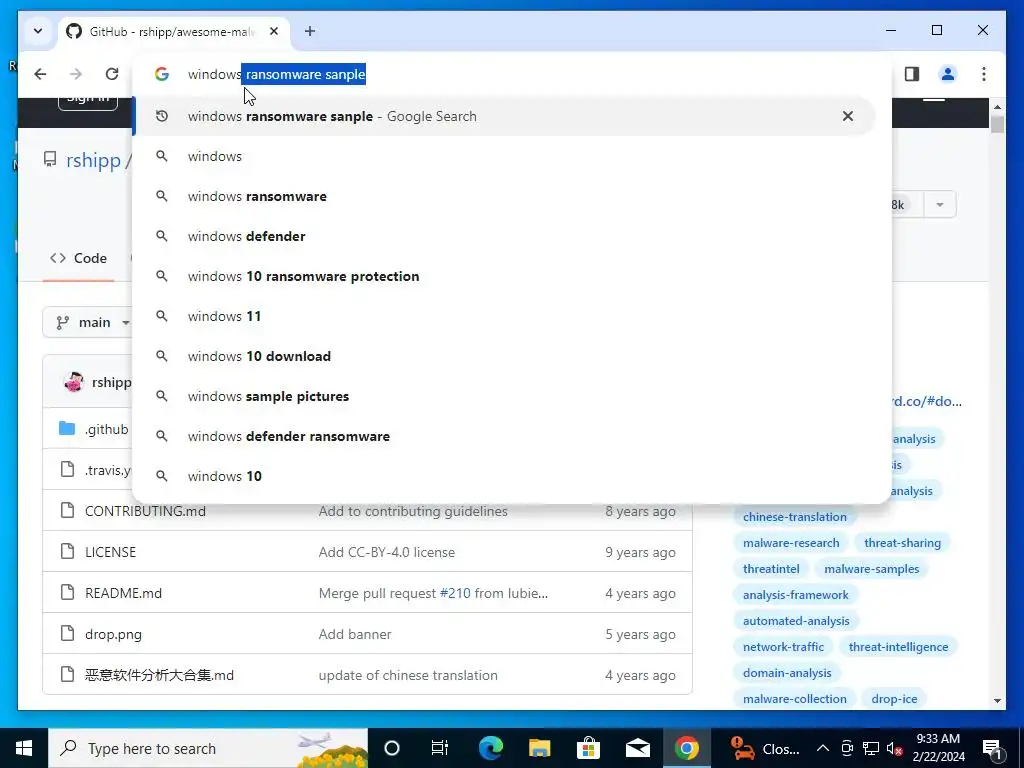Open the Mail app from the taskbar
Screen dimensions: 1024x768
pyautogui.click(x=637, y=748)
